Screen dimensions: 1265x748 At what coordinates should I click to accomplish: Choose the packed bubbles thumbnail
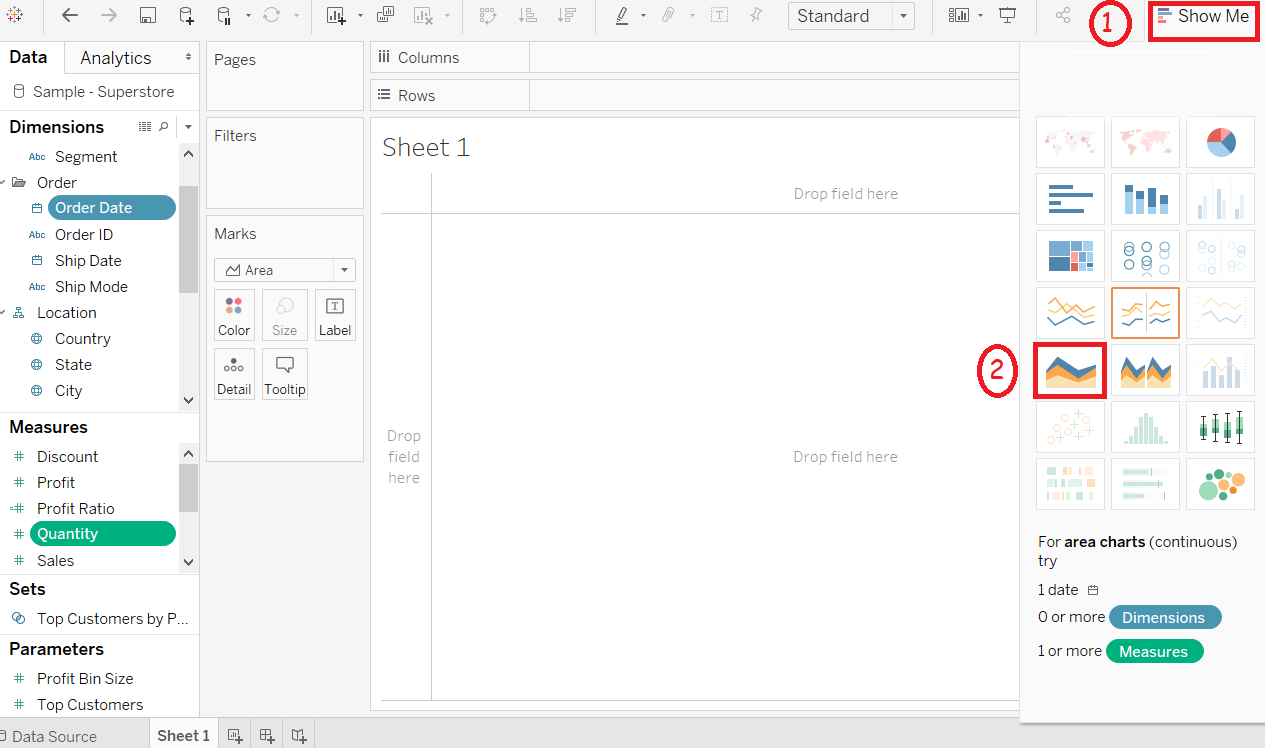point(1220,484)
